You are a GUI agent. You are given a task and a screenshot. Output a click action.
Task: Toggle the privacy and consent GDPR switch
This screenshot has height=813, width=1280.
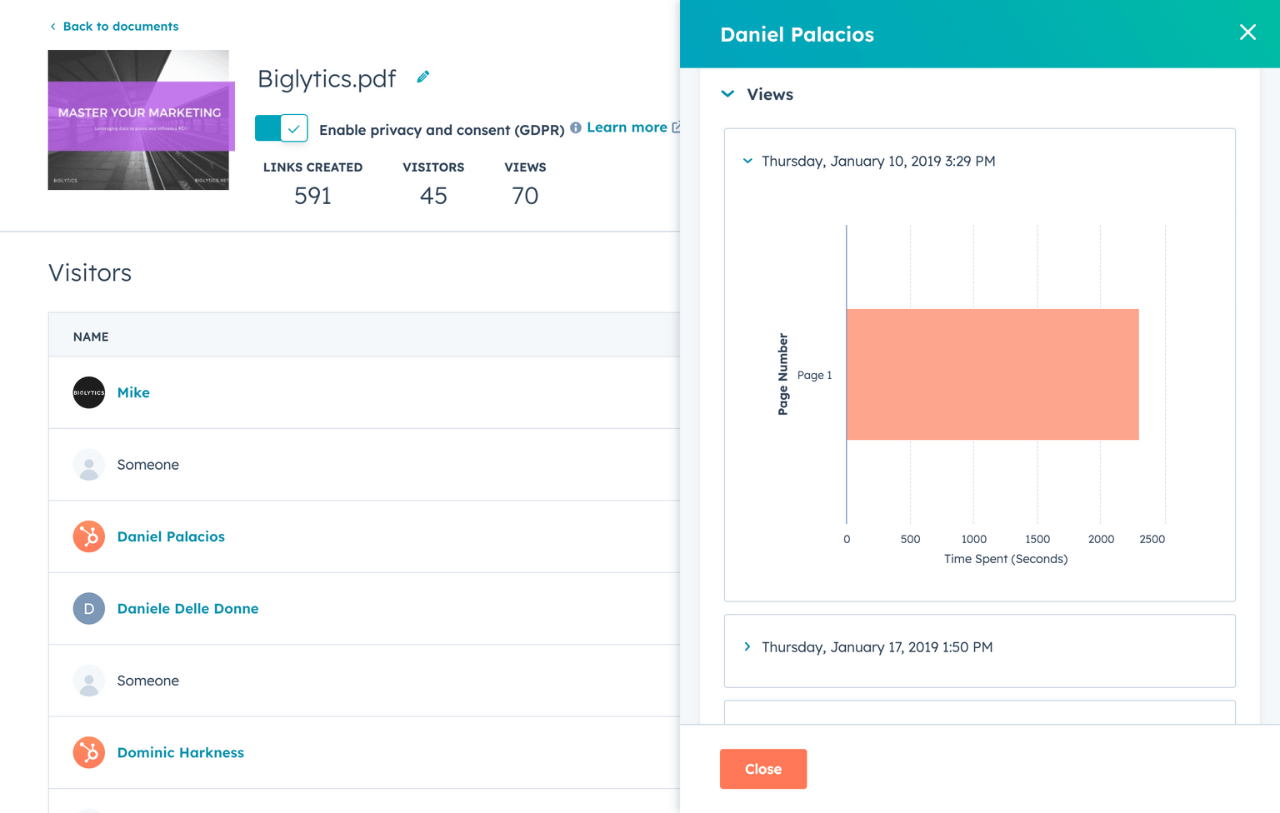pos(281,128)
